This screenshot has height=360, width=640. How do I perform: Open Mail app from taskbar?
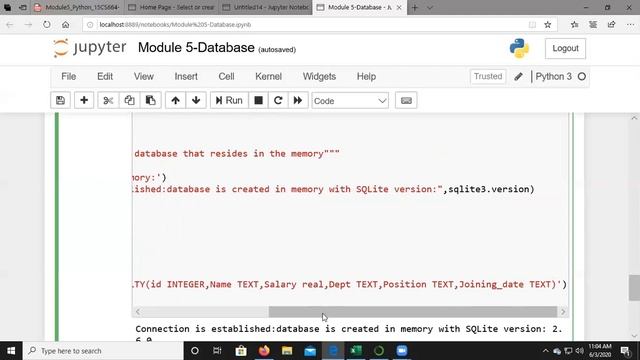coord(310,351)
